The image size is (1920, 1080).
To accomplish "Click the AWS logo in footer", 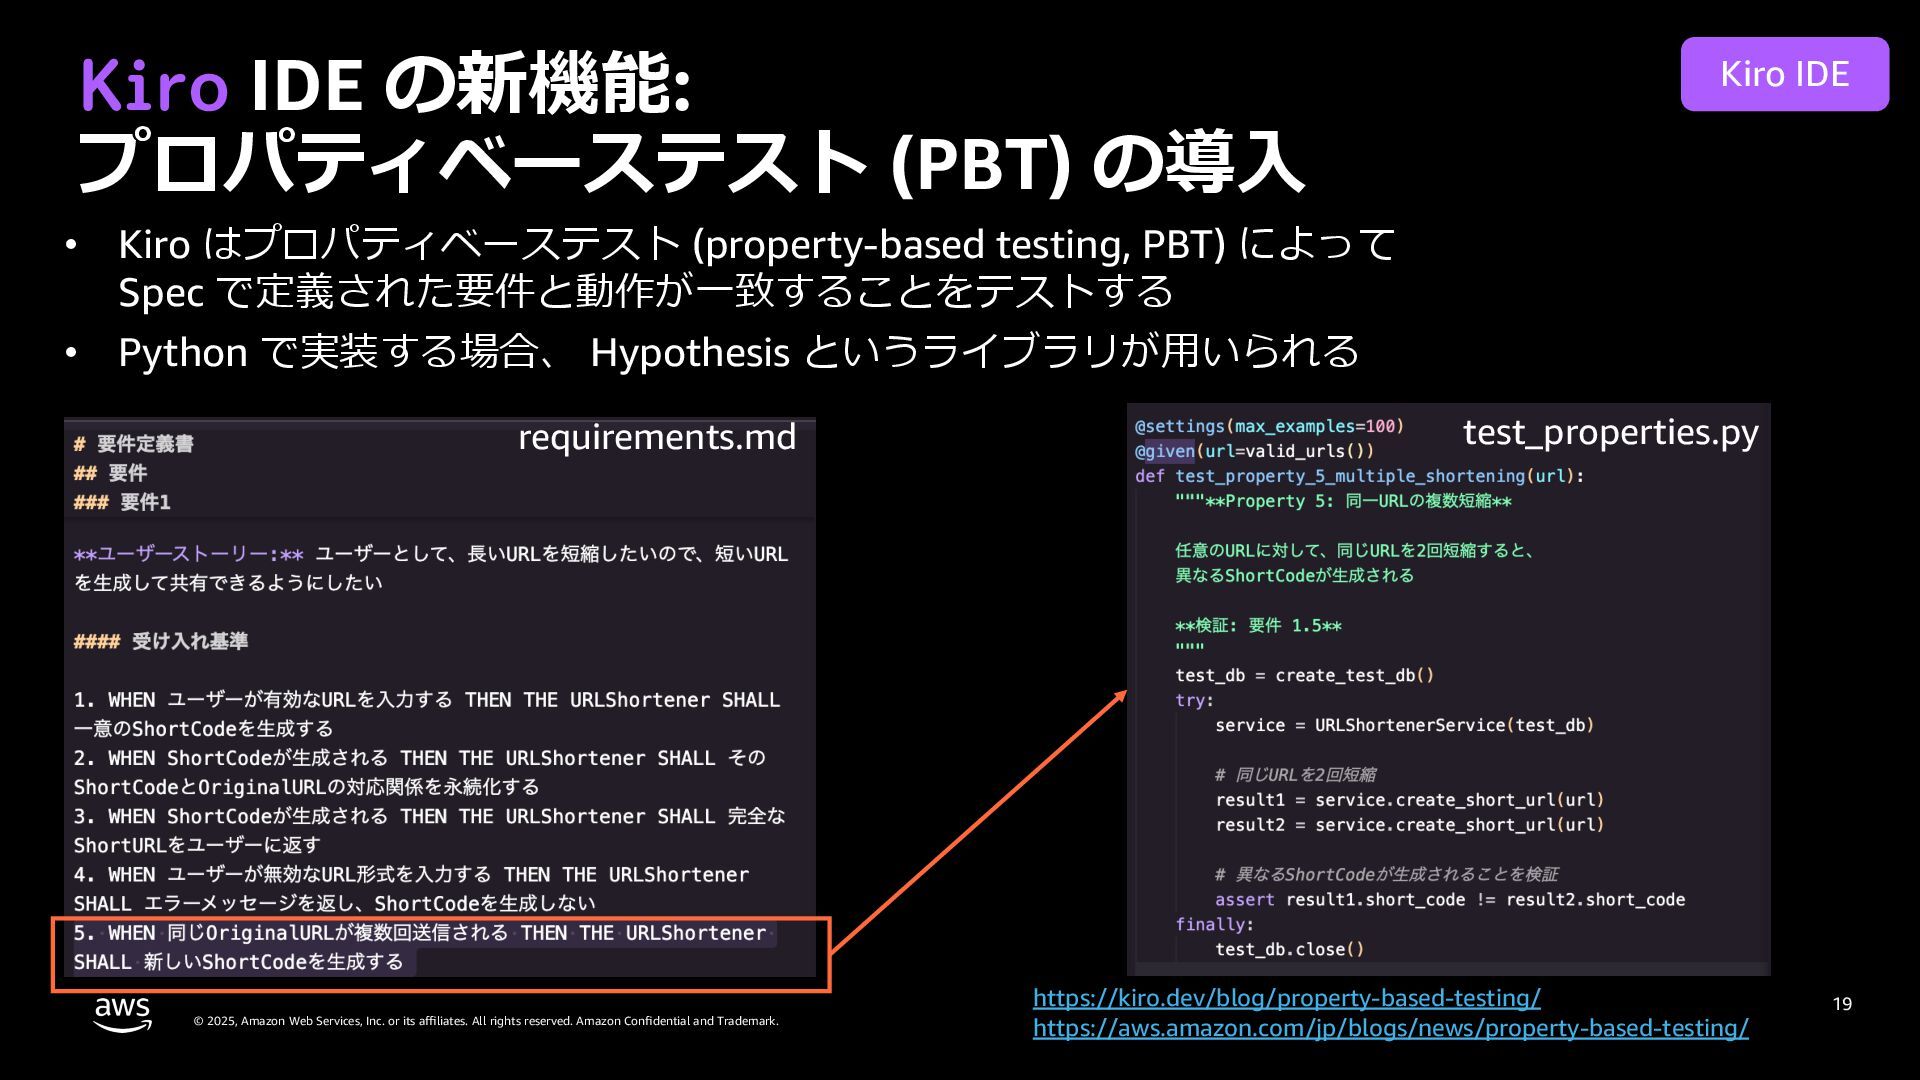I will click(x=122, y=1012).
